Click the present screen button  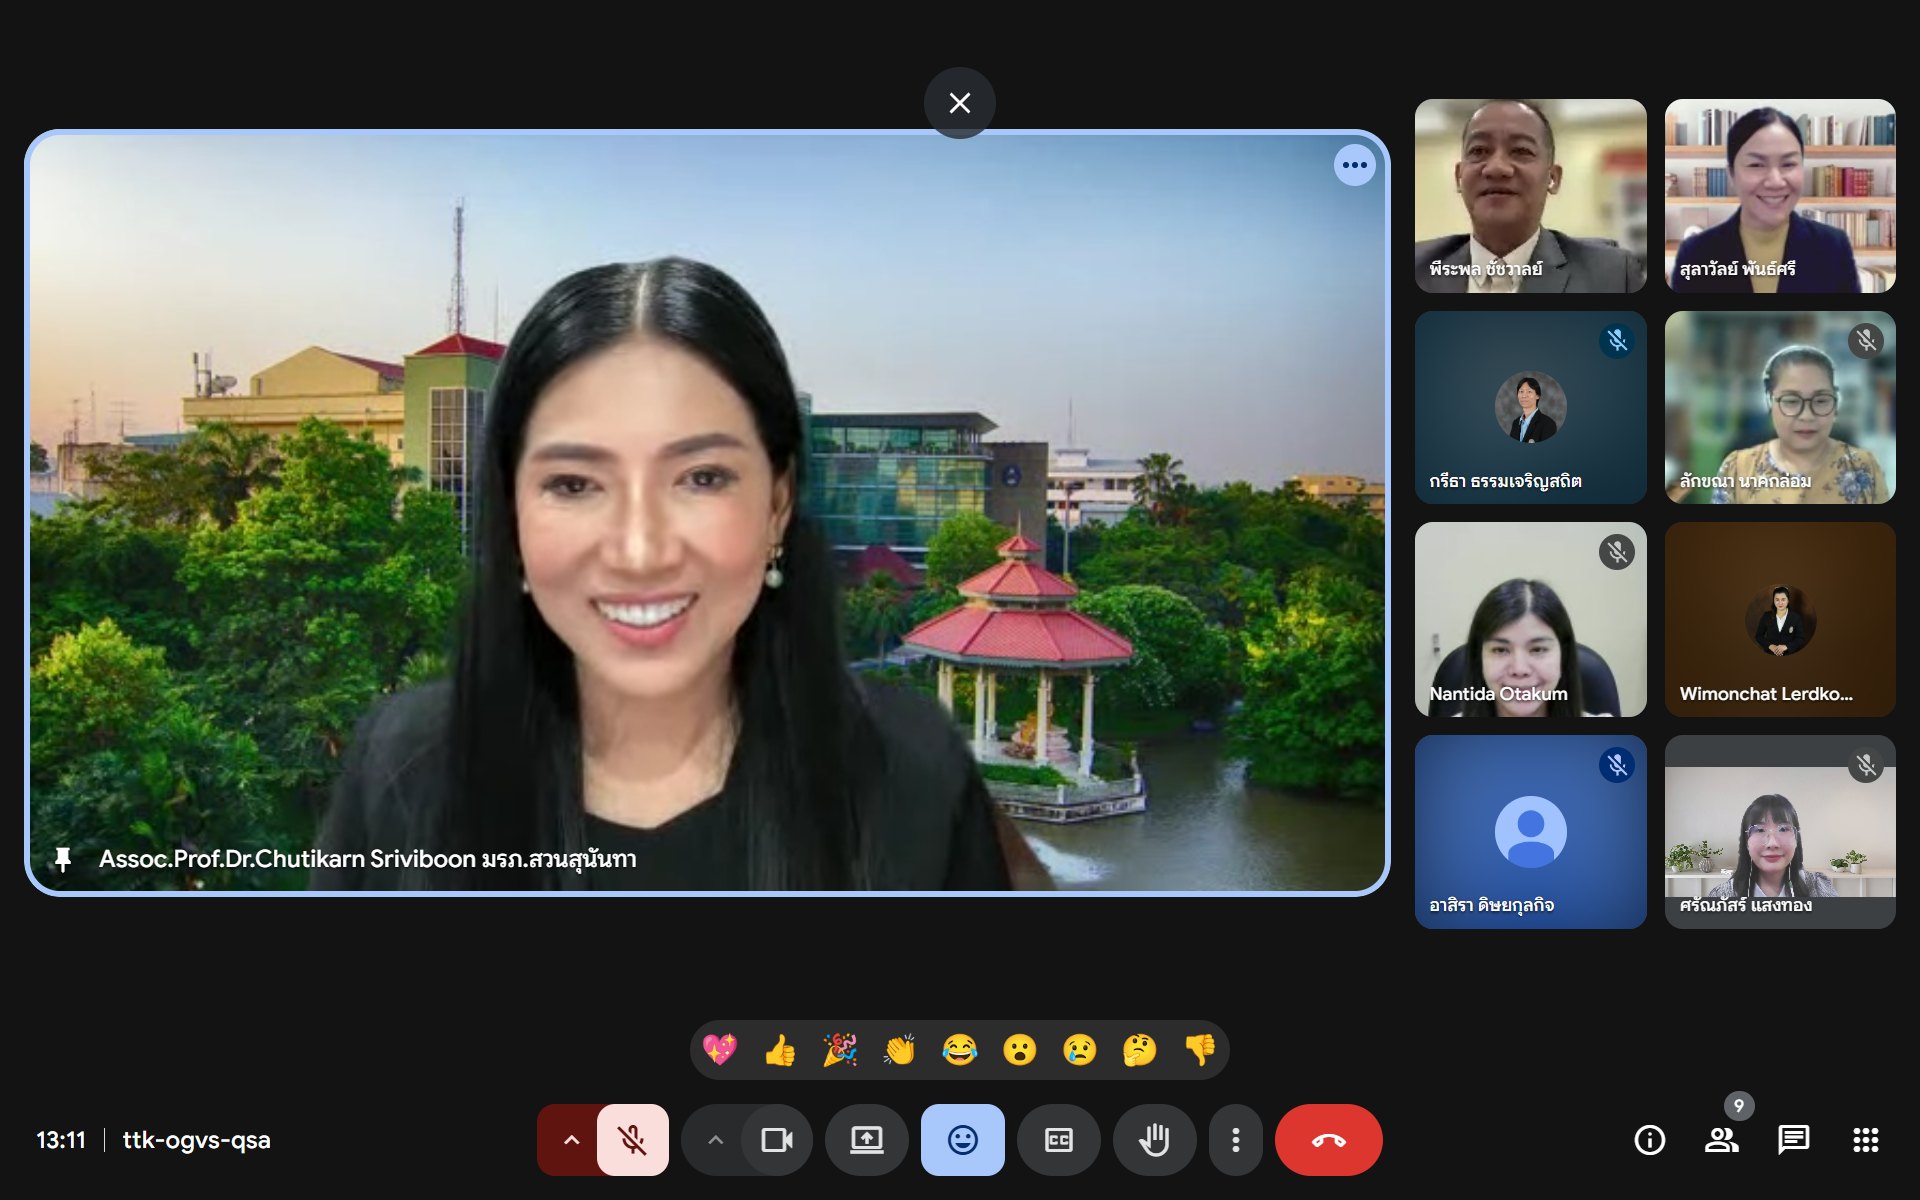click(866, 1140)
